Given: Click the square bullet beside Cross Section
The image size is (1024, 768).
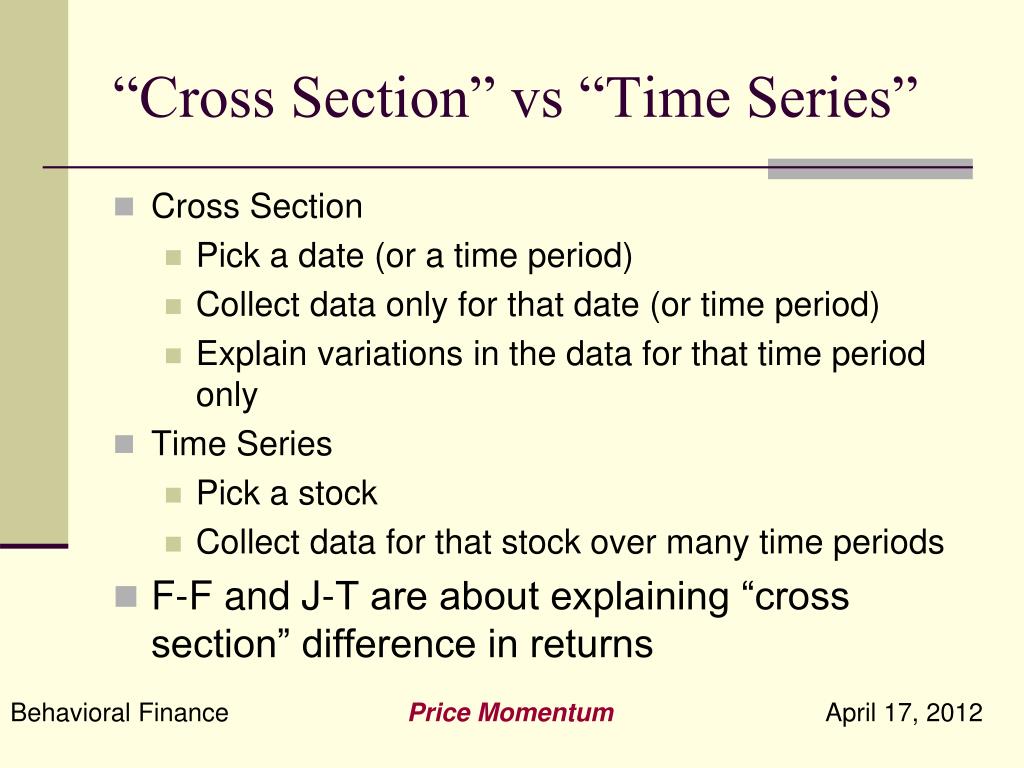Looking at the screenshot, I should (124, 207).
